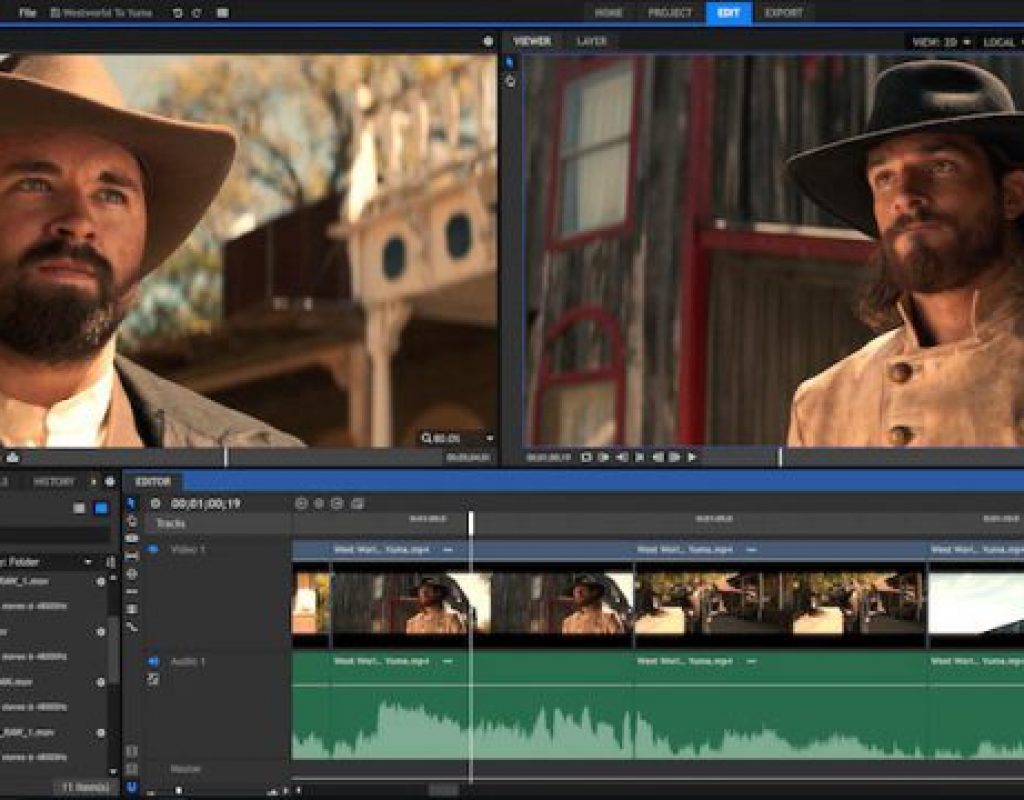Screen dimensions: 1024x800
Task: Open the trimmer zoom level dropdown
Action: click(457, 438)
